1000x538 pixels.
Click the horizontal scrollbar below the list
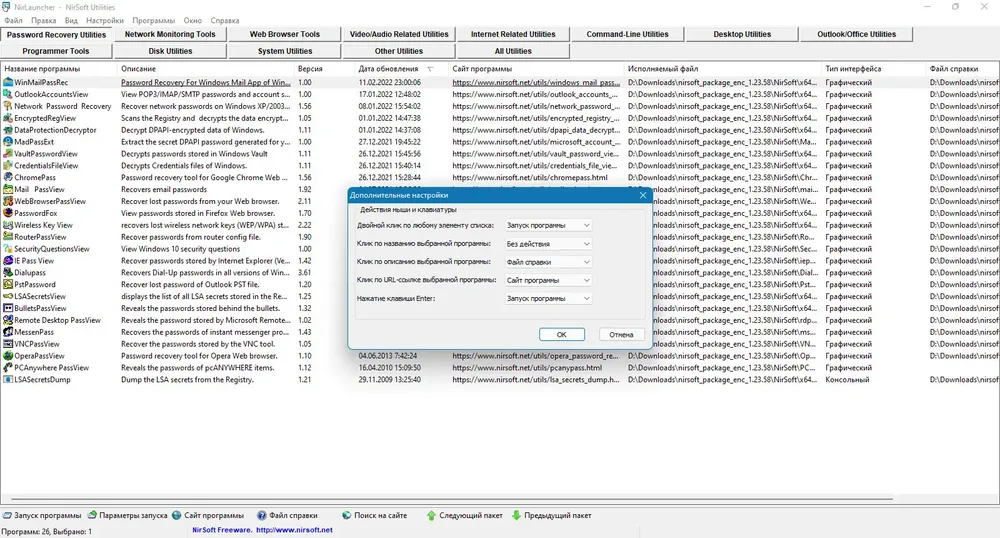tap(452, 499)
